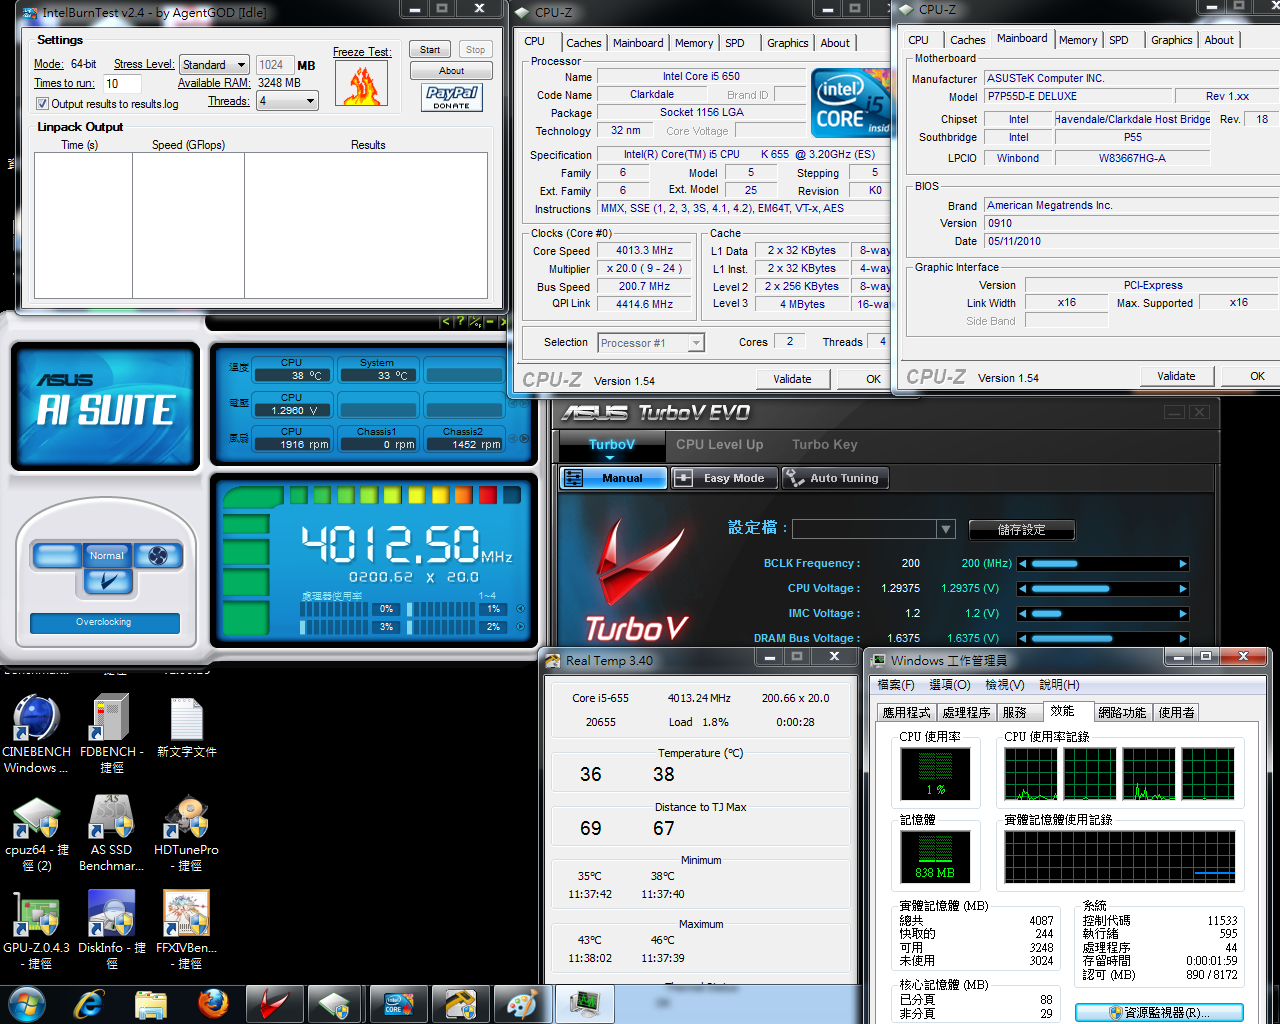
Task: Open the DiskInfo desktop shortcut
Action: pos(112,930)
